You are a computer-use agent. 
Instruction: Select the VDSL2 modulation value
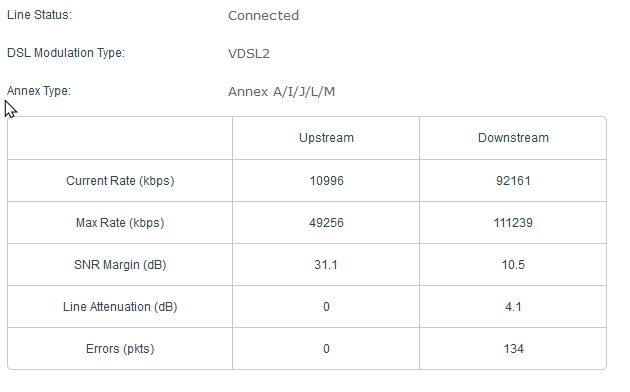(249, 53)
